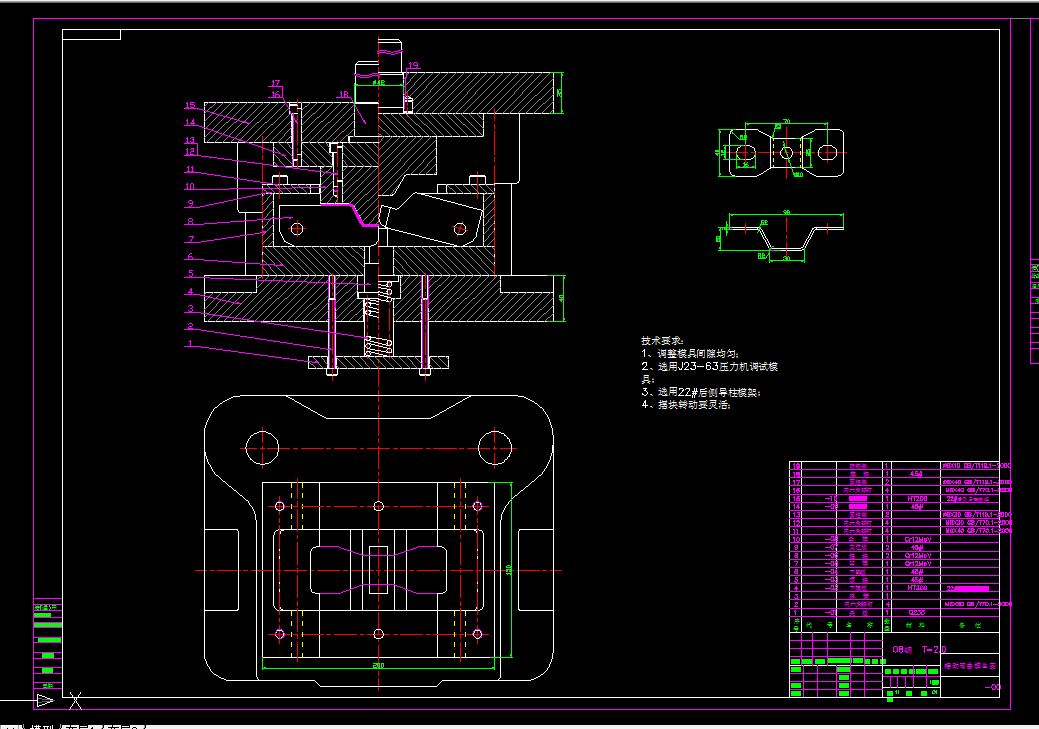Click callout number 11 in the section view

190,170
